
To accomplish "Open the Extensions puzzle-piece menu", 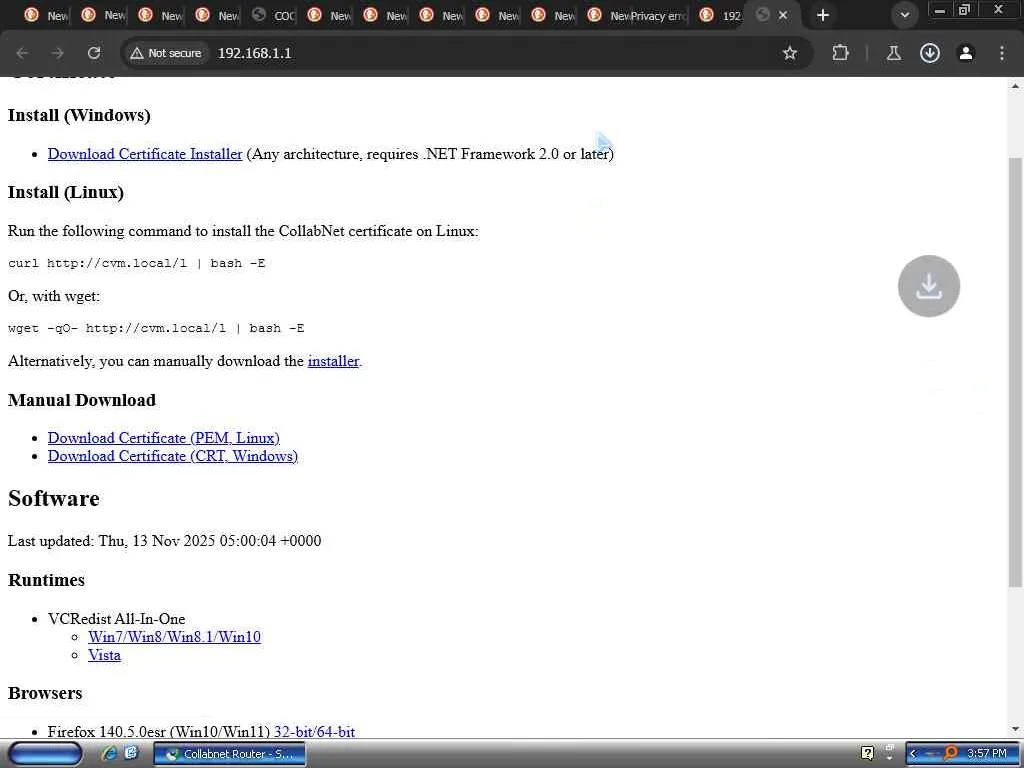I will tap(840, 53).
